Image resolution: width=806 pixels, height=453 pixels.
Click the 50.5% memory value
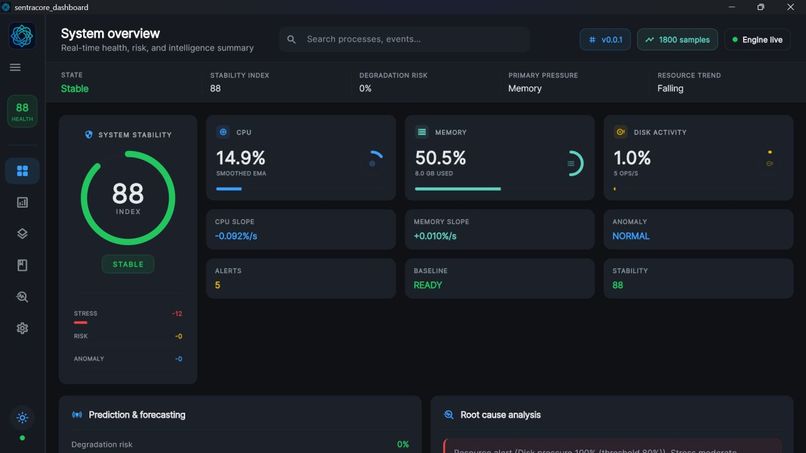(x=441, y=158)
